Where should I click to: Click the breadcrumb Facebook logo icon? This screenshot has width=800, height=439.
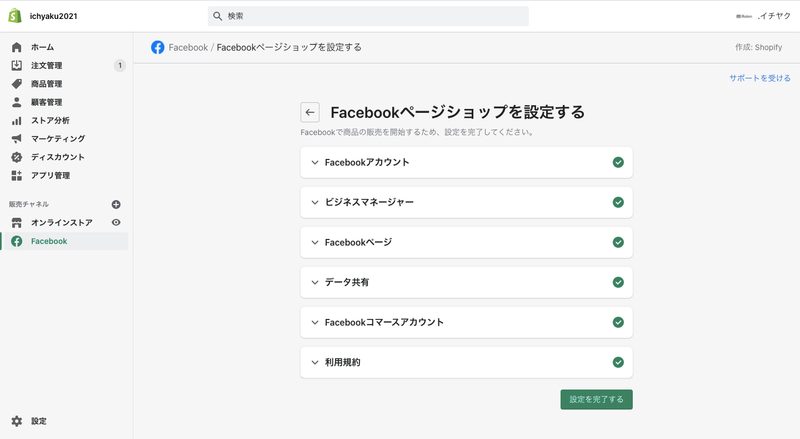158,47
